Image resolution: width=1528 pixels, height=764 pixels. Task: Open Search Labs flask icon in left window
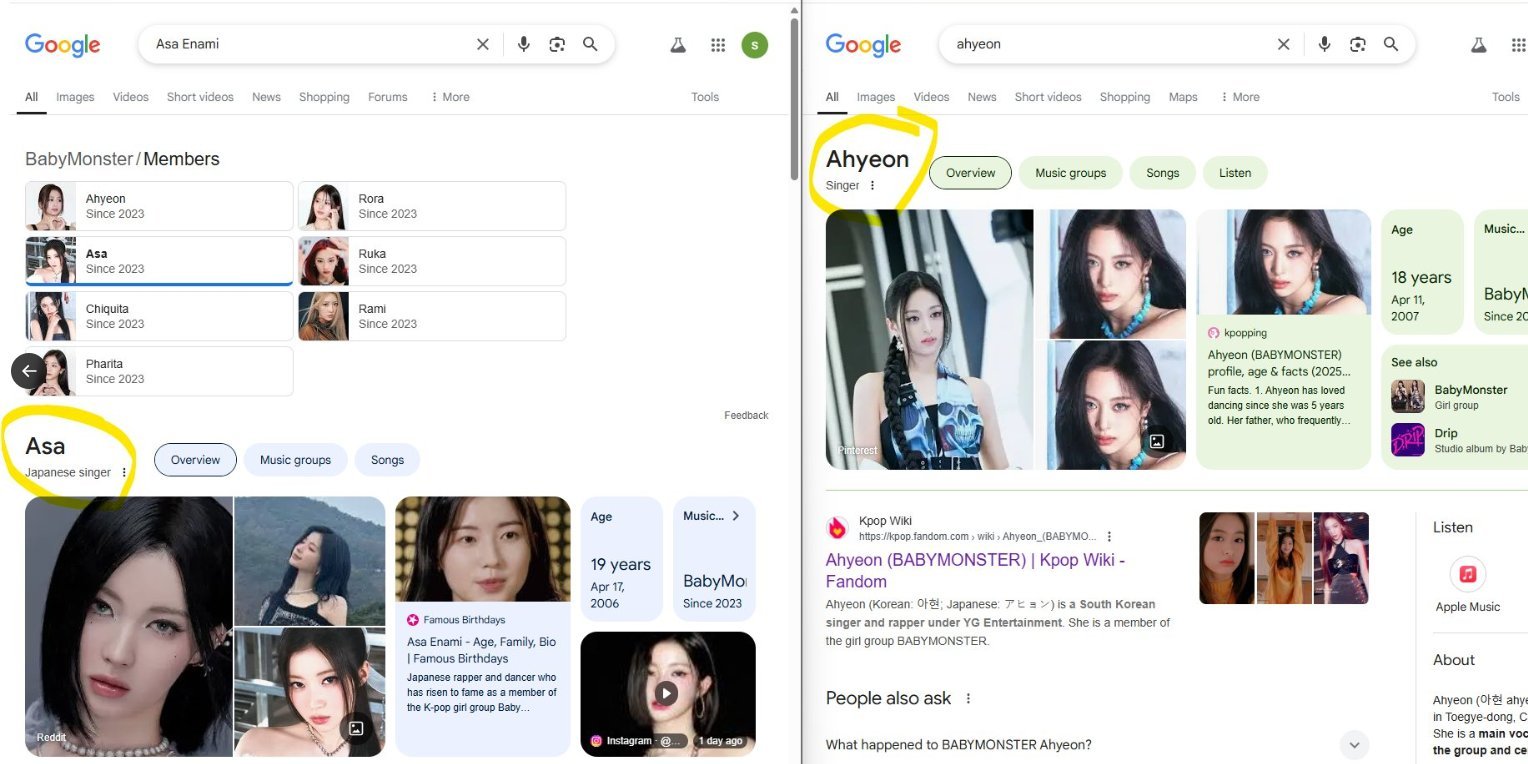tap(678, 45)
